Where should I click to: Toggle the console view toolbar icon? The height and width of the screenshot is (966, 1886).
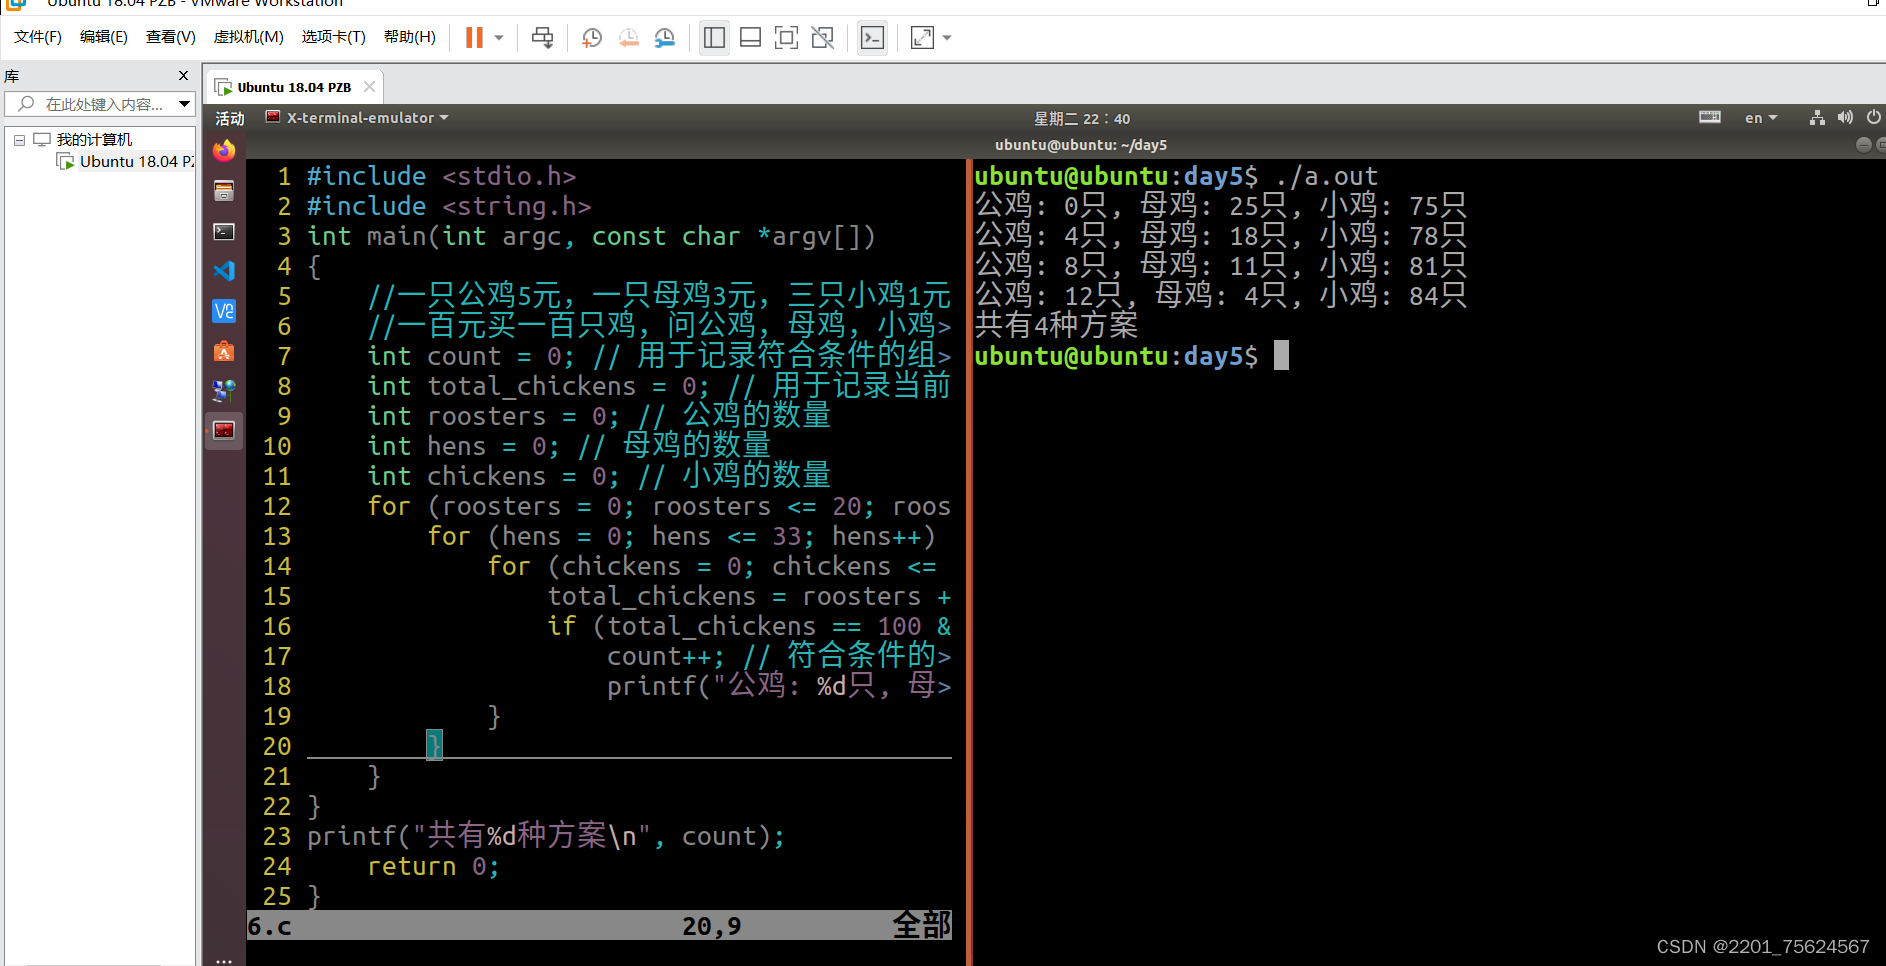coord(872,38)
